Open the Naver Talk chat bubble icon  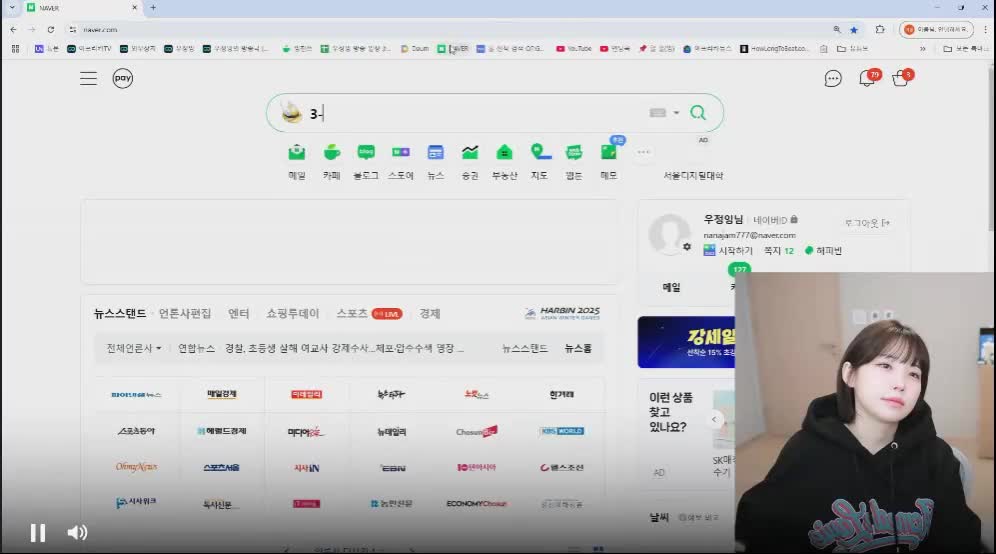tap(833, 79)
